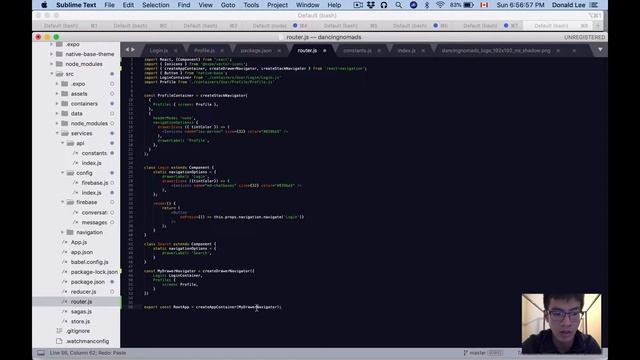
Task: Go back with the left tab arrow
Action: pos(127,50)
